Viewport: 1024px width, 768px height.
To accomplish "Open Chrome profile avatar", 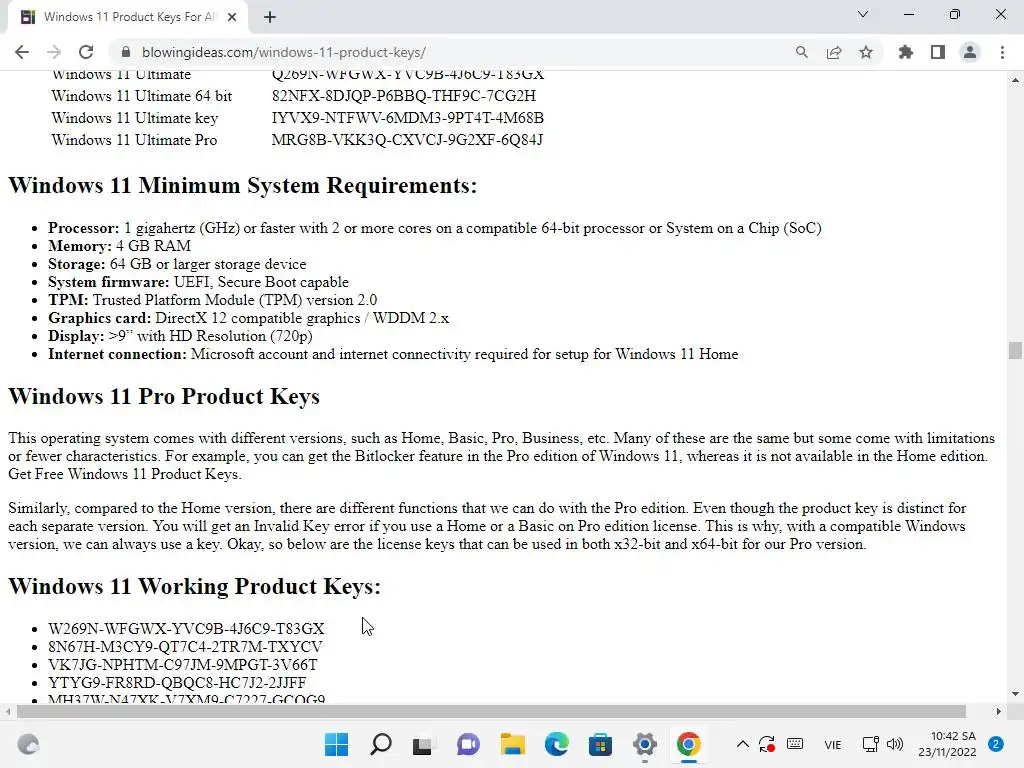I will [x=970, y=52].
